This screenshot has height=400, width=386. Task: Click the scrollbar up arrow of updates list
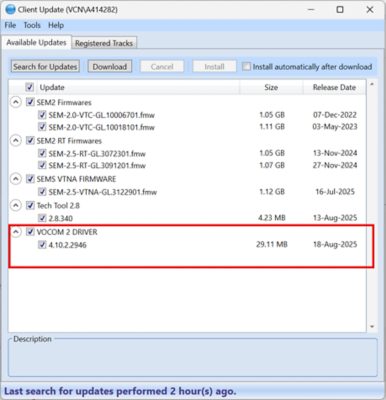pos(371,84)
